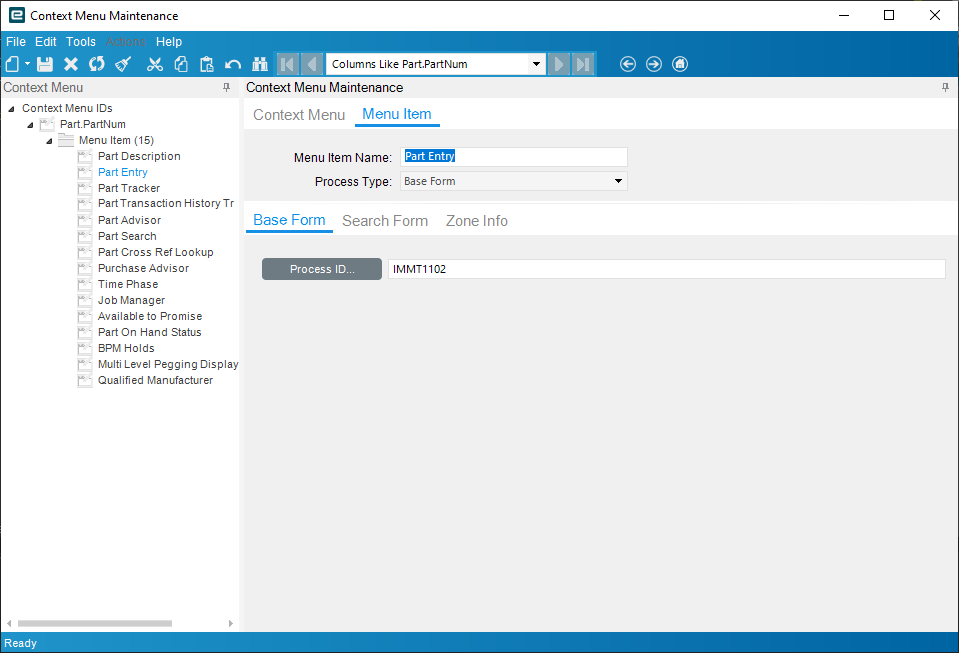Select Purchase Advisor in the tree
Viewport: 959px width, 653px height.
143,268
